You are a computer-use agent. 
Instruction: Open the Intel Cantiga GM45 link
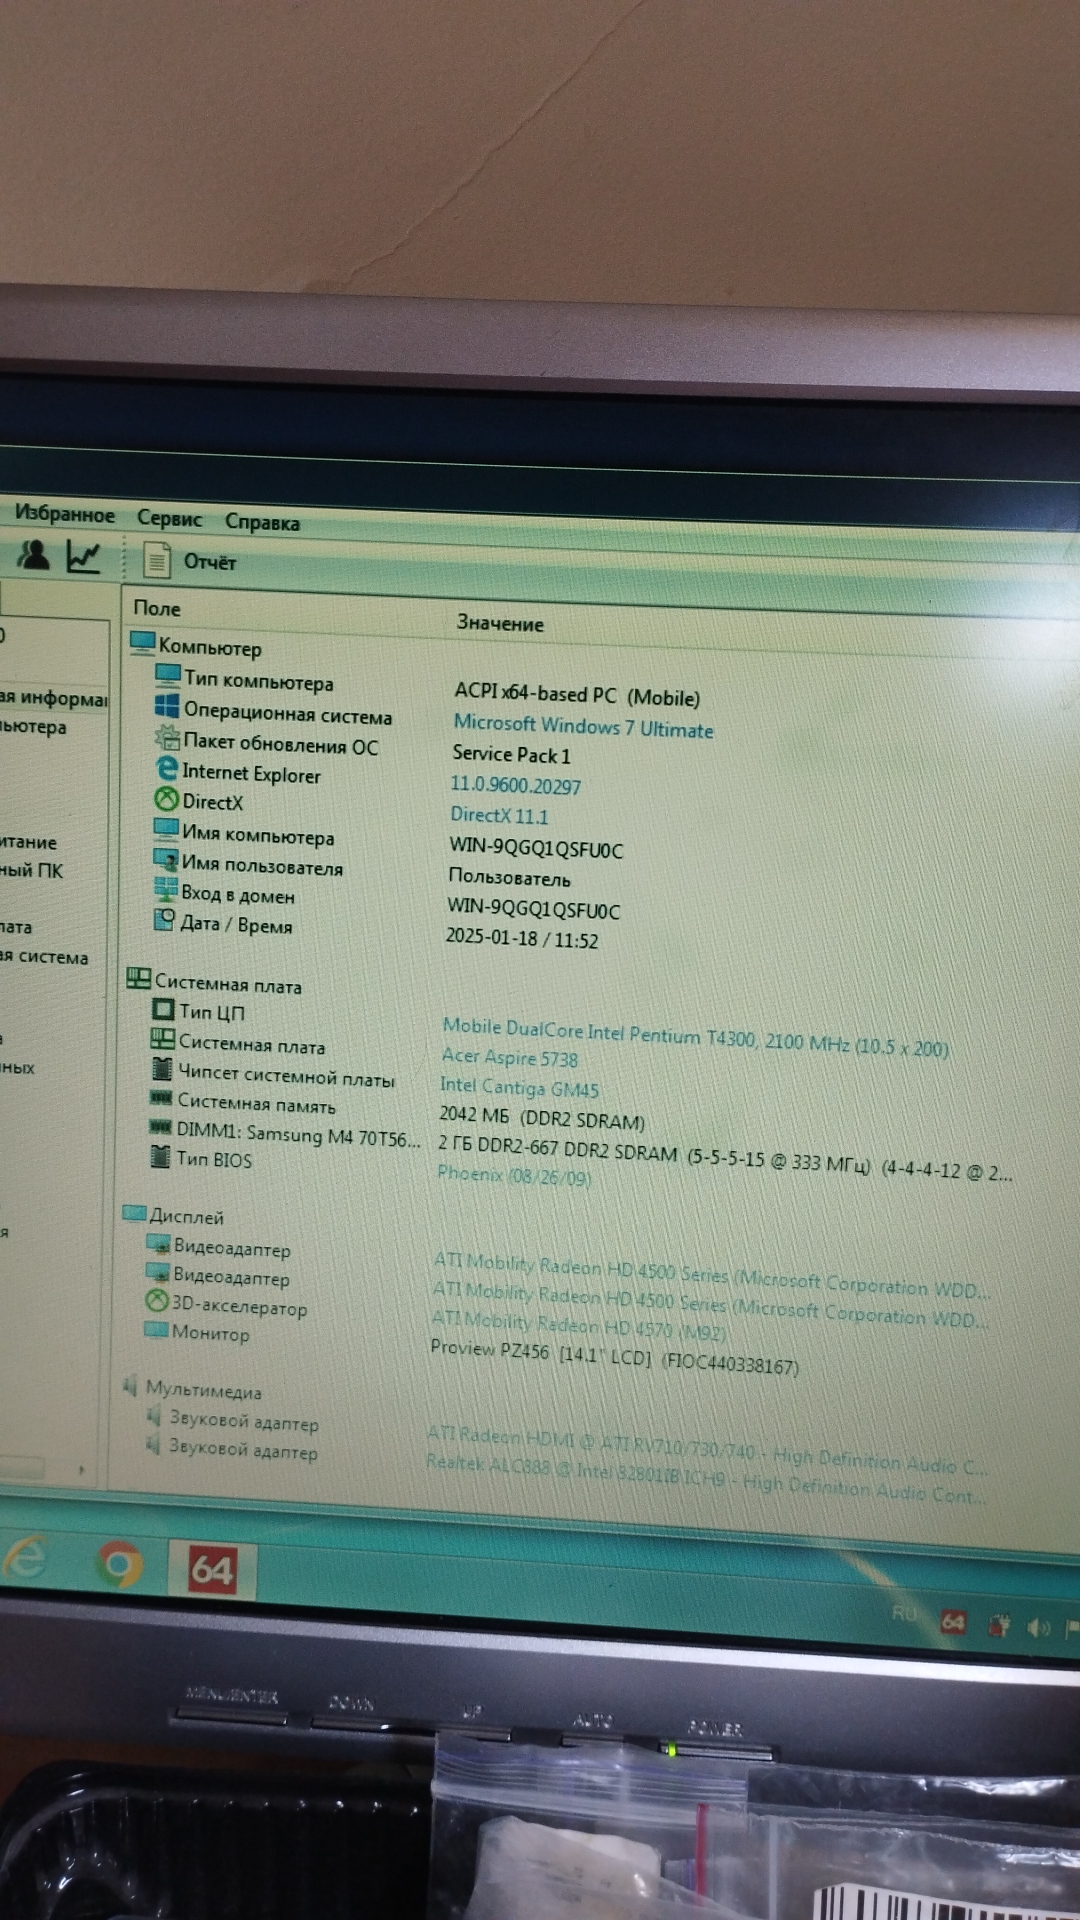tap(519, 1087)
